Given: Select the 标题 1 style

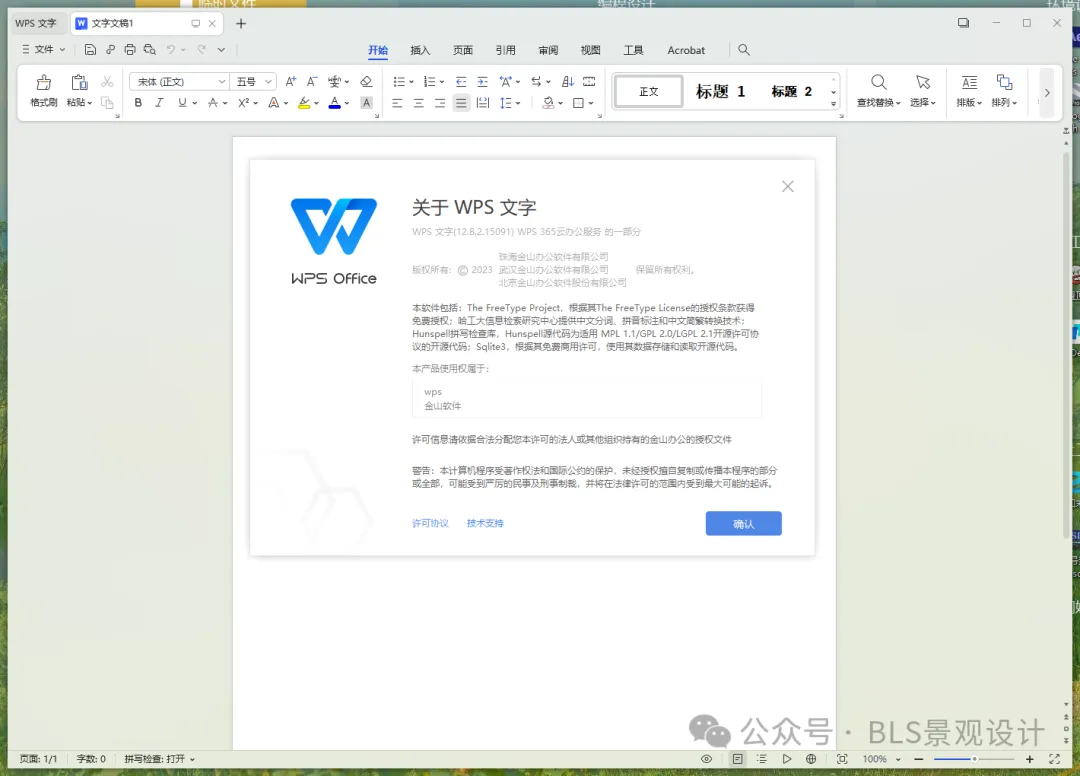Looking at the screenshot, I should (720, 91).
